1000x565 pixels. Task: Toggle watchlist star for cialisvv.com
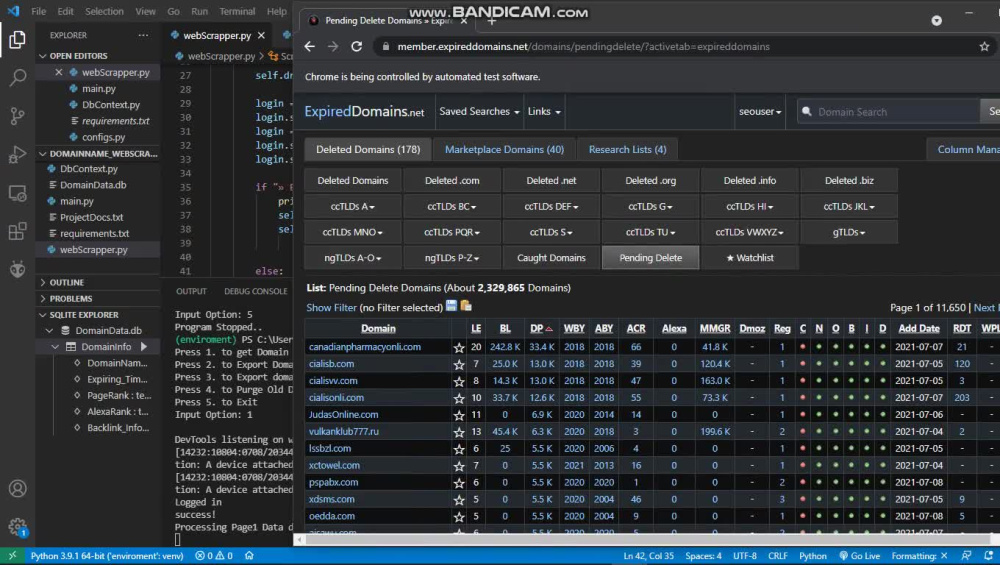coord(459,381)
